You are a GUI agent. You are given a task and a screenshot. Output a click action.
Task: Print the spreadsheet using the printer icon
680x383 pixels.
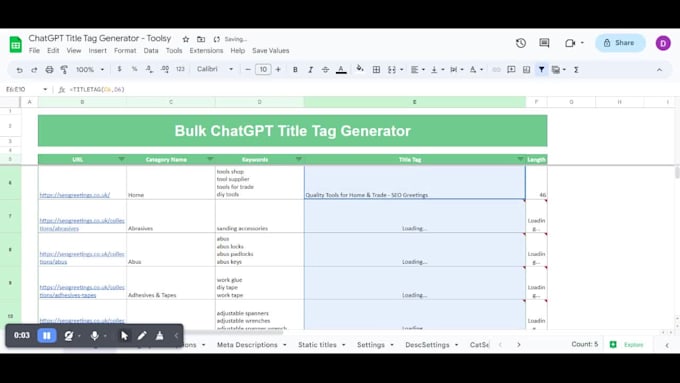click(x=49, y=69)
